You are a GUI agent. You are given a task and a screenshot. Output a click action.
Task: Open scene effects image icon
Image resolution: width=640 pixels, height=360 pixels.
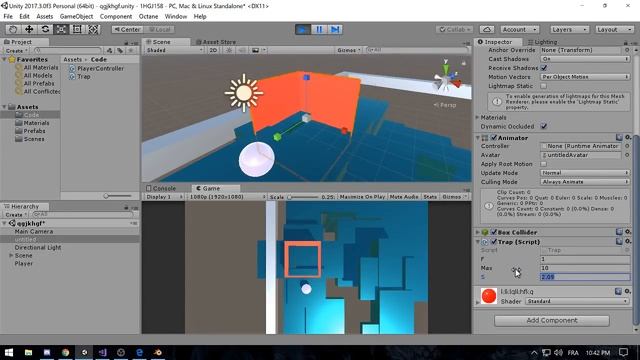(x=256, y=50)
